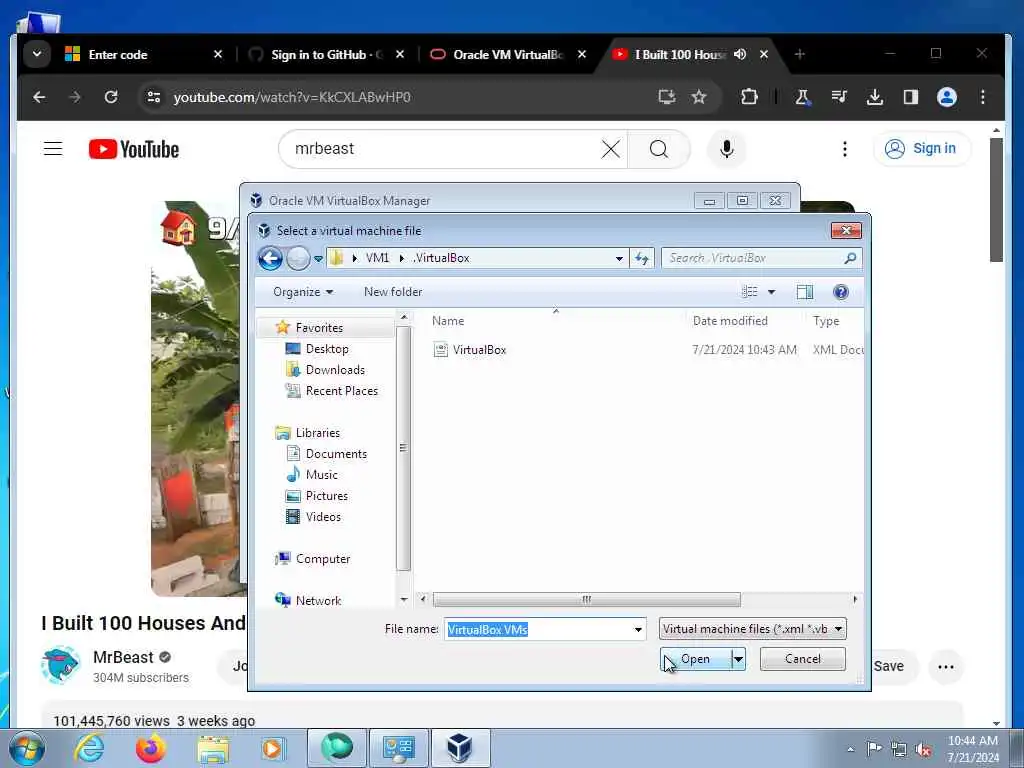The height and width of the screenshot is (768, 1024).
Task: Open the Windows Start menu
Action: pos(27,748)
